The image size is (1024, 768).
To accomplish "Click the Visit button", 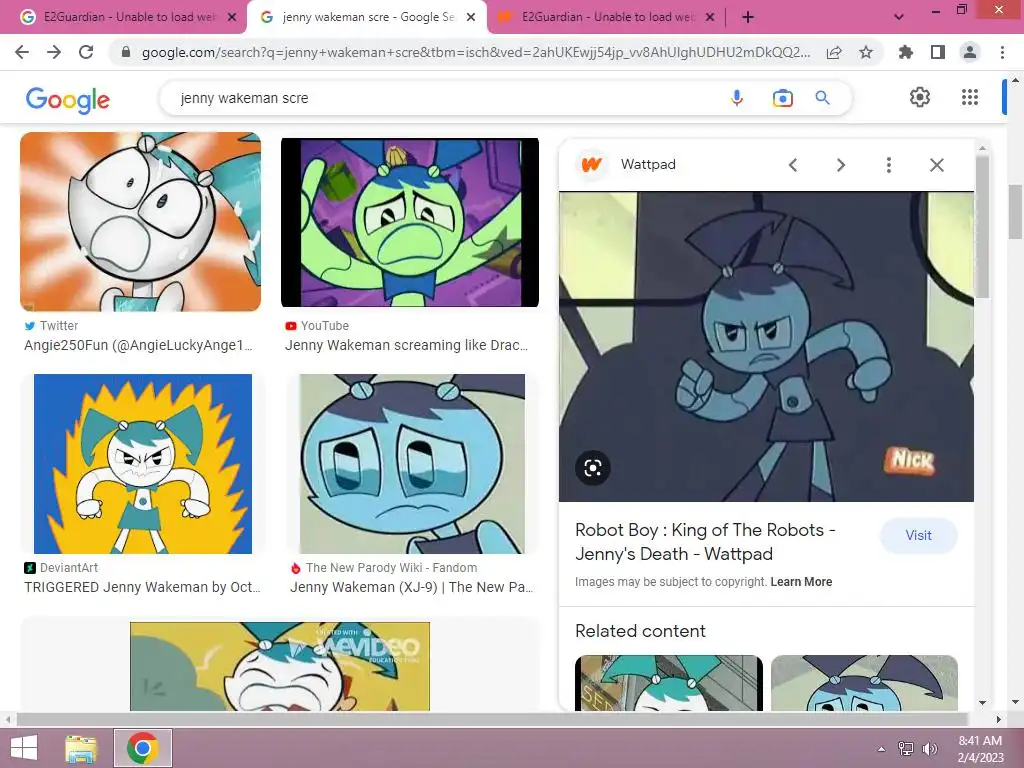I will [918, 536].
